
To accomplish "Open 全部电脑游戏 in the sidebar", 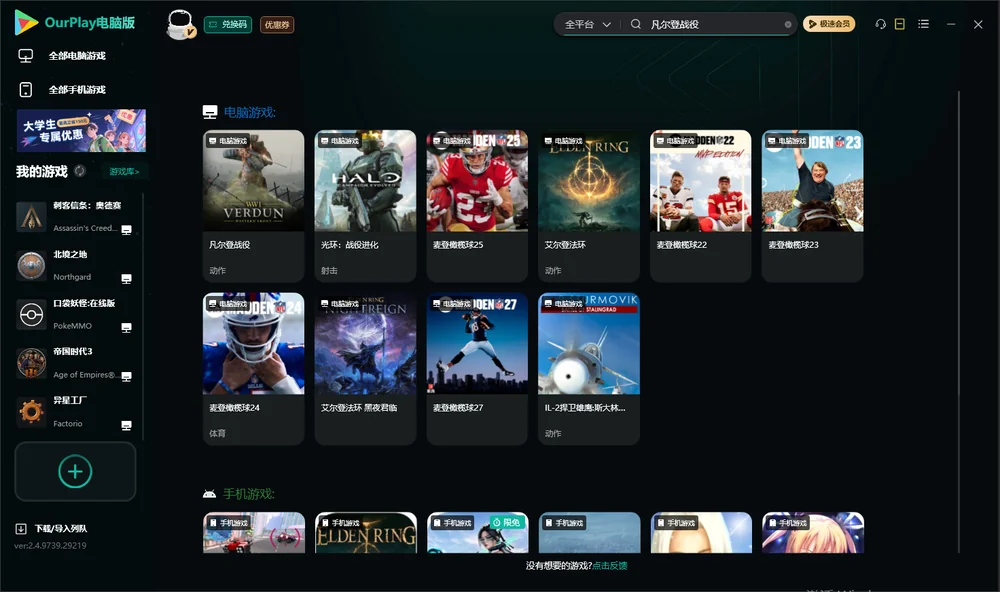I will (x=77, y=56).
